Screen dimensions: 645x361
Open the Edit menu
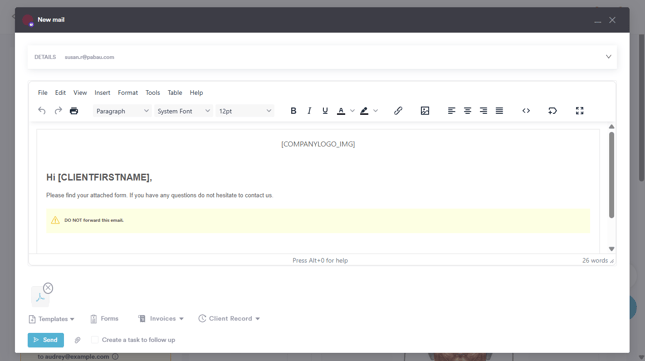[60, 93]
